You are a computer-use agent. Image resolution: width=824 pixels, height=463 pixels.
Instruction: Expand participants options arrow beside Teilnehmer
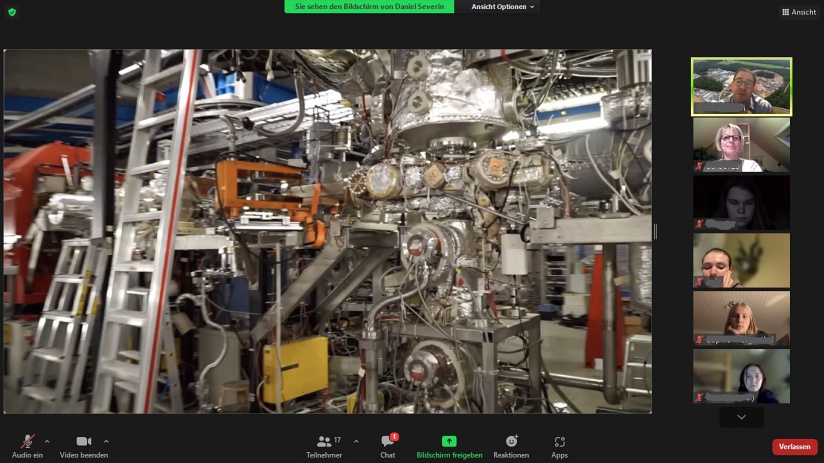(x=356, y=440)
